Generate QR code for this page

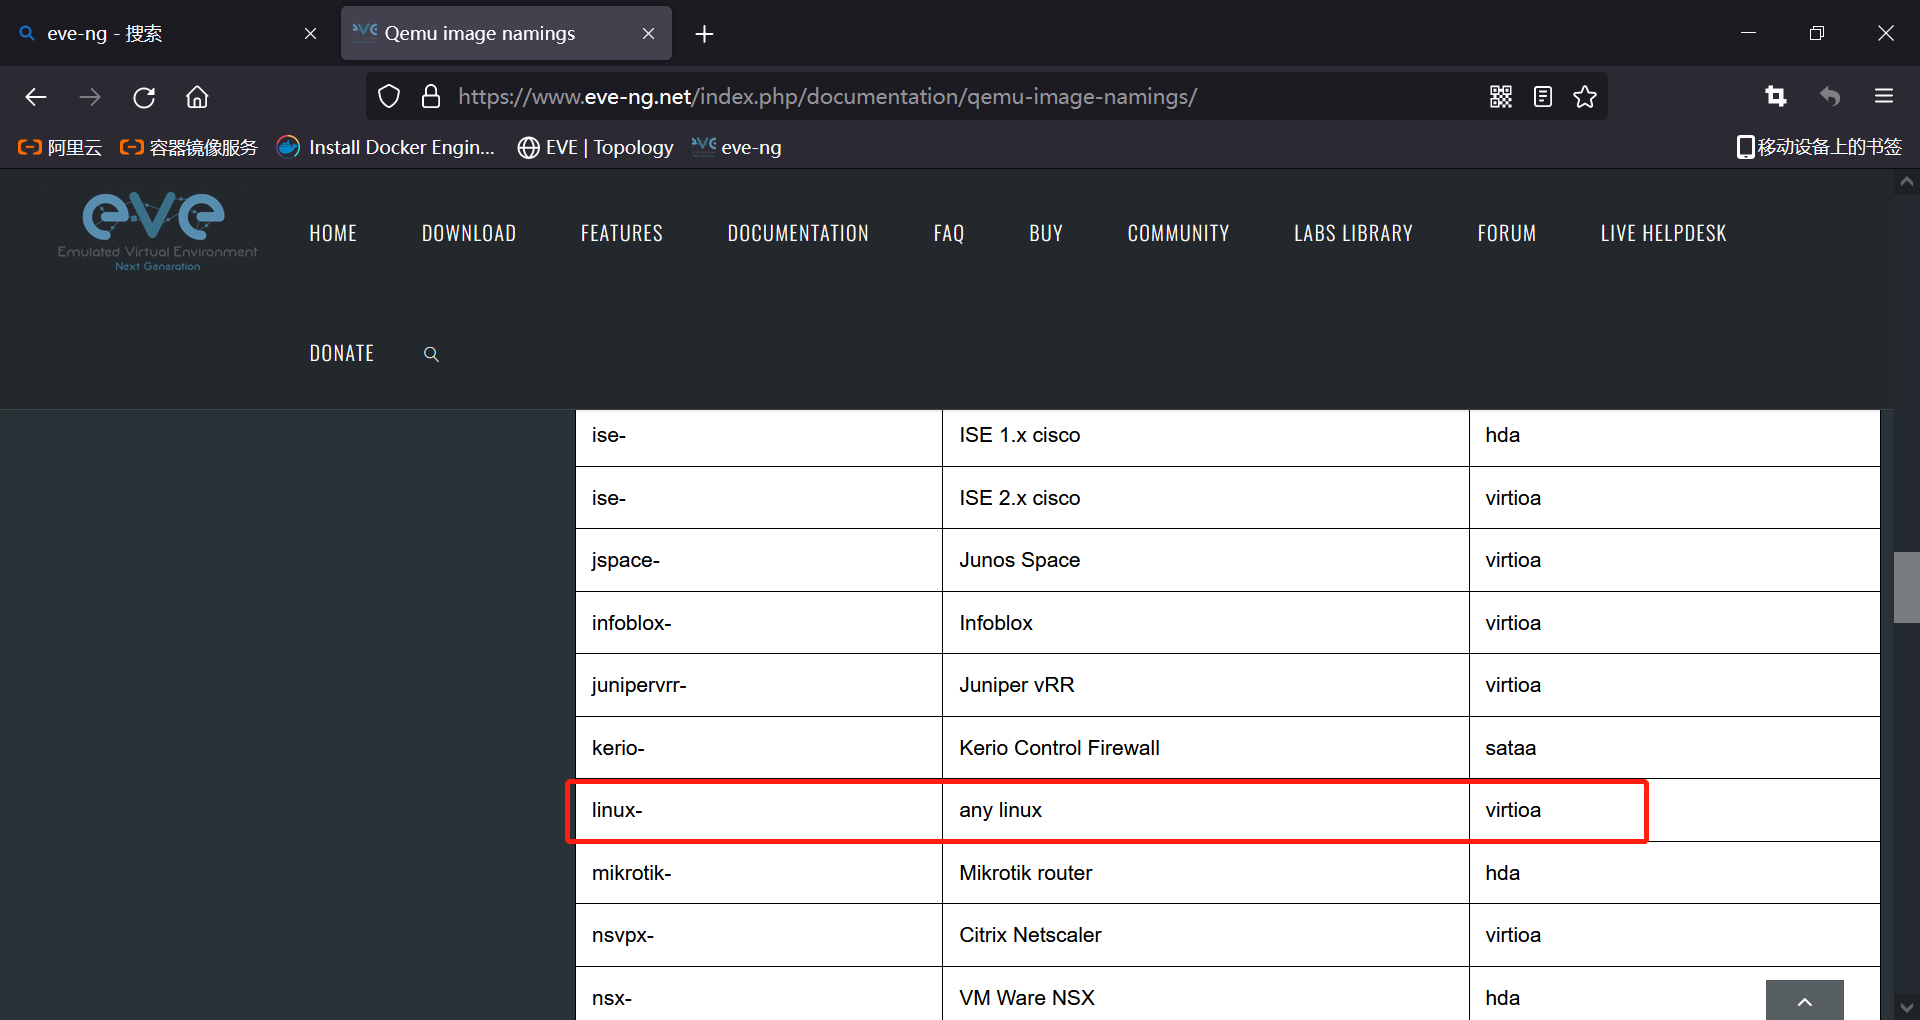click(x=1501, y=97)
